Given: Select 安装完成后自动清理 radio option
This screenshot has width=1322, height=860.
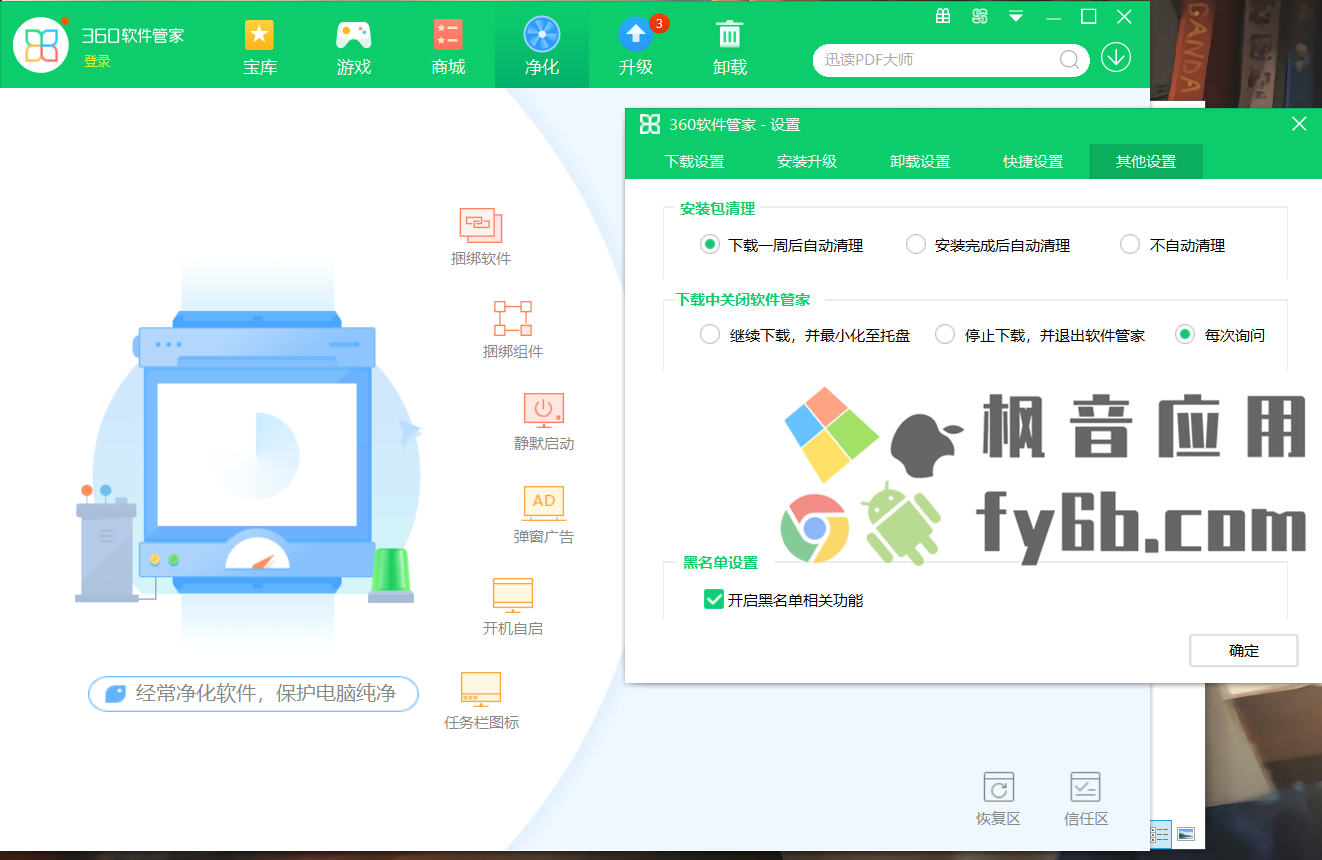Looking at the screenshot, I should 916,245.
